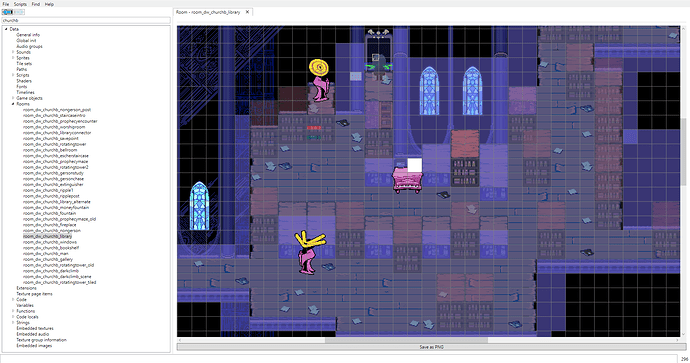Select room_dw_churchb_worshiproom

(x=54, y=127)
